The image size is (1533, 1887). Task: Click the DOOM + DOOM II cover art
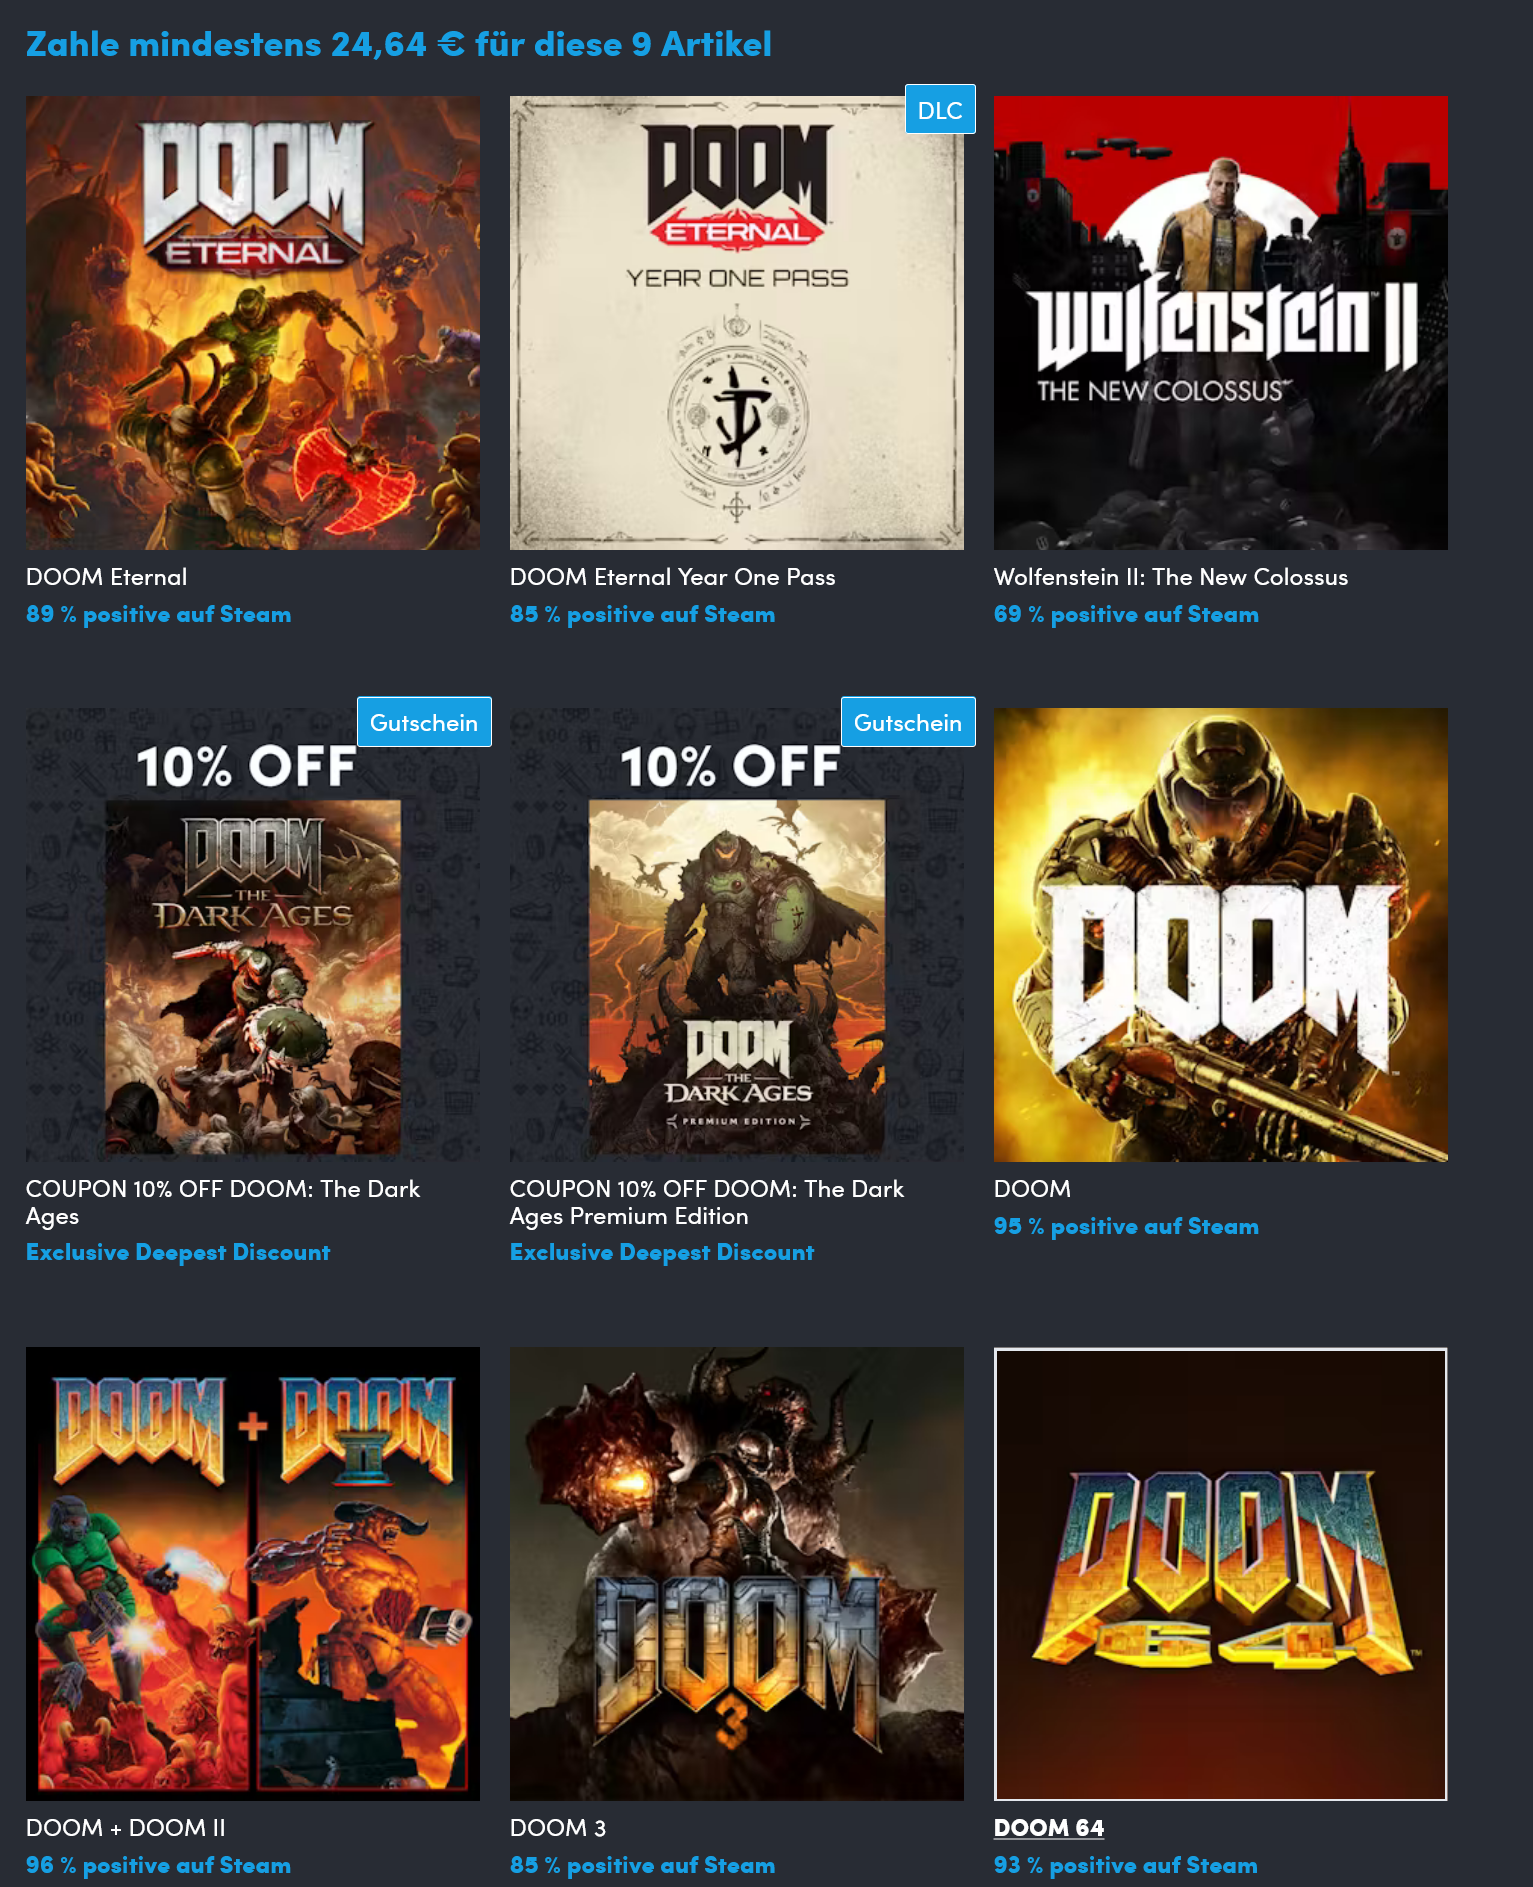click(x=253, y=1574)
